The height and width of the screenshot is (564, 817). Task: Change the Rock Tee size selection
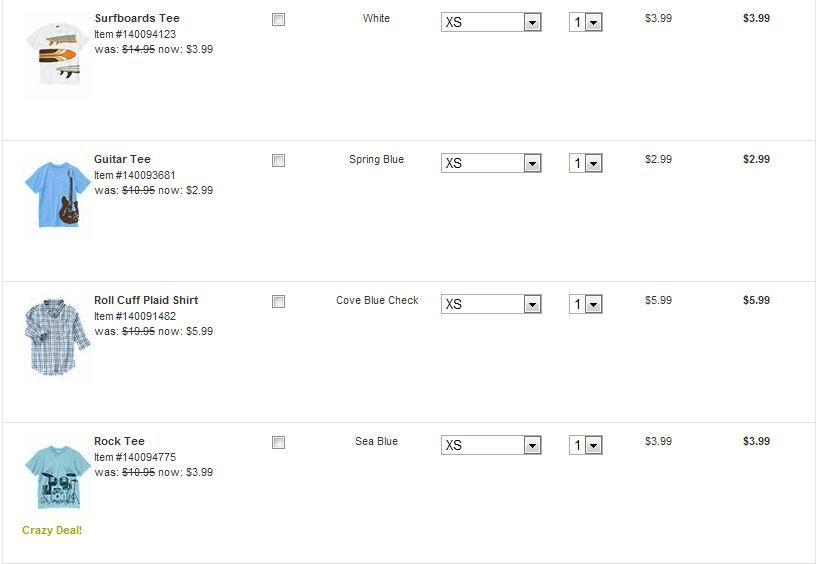(490, 445)
